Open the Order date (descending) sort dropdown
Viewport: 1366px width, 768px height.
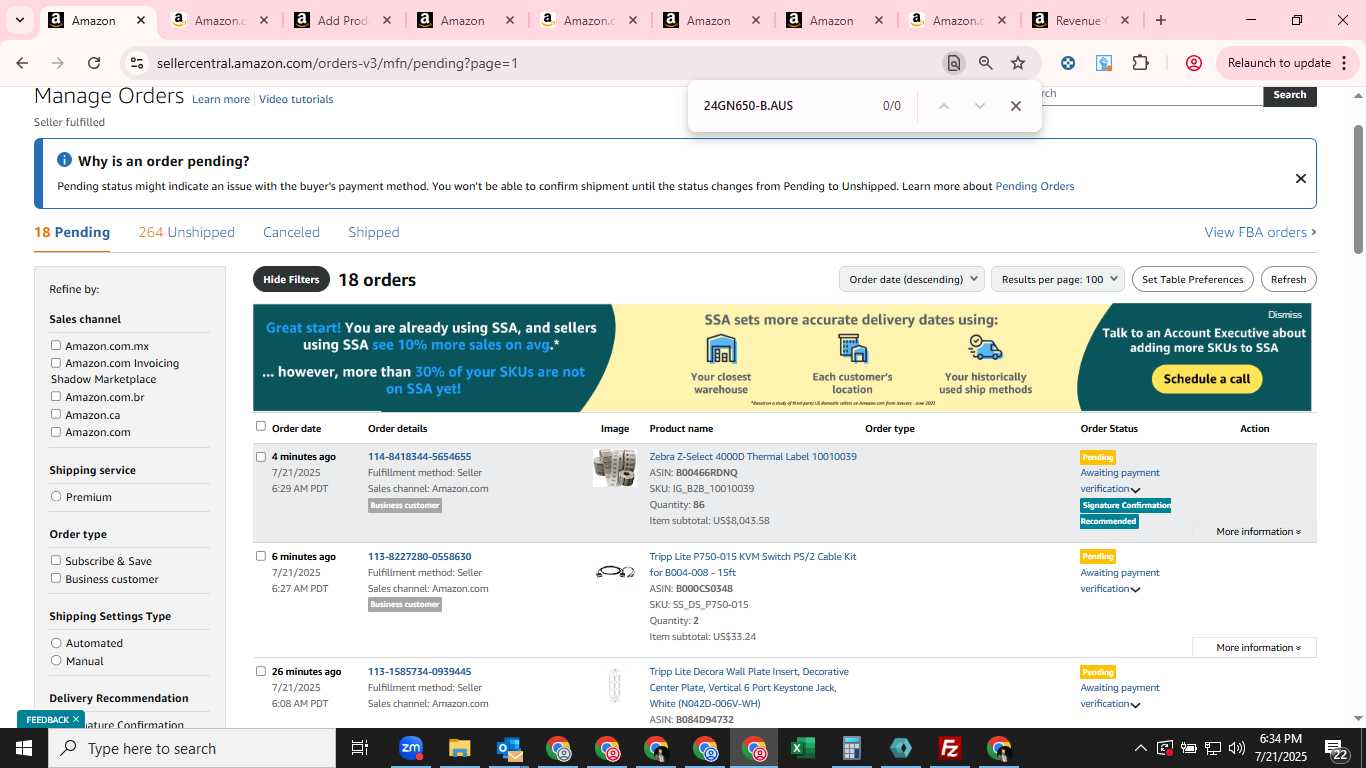coord(912,279)
